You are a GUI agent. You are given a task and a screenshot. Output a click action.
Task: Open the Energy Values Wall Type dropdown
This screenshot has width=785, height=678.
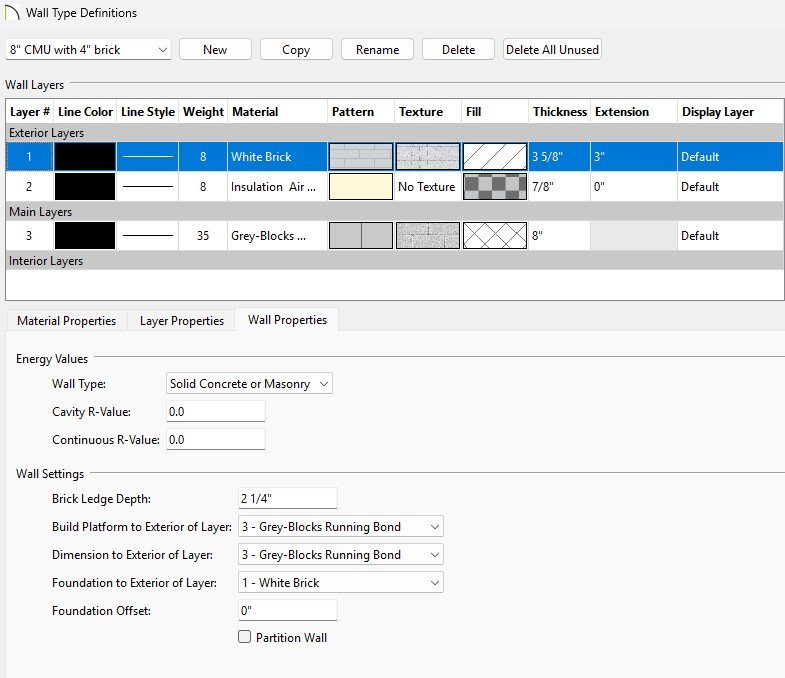(x=249, y=383)
